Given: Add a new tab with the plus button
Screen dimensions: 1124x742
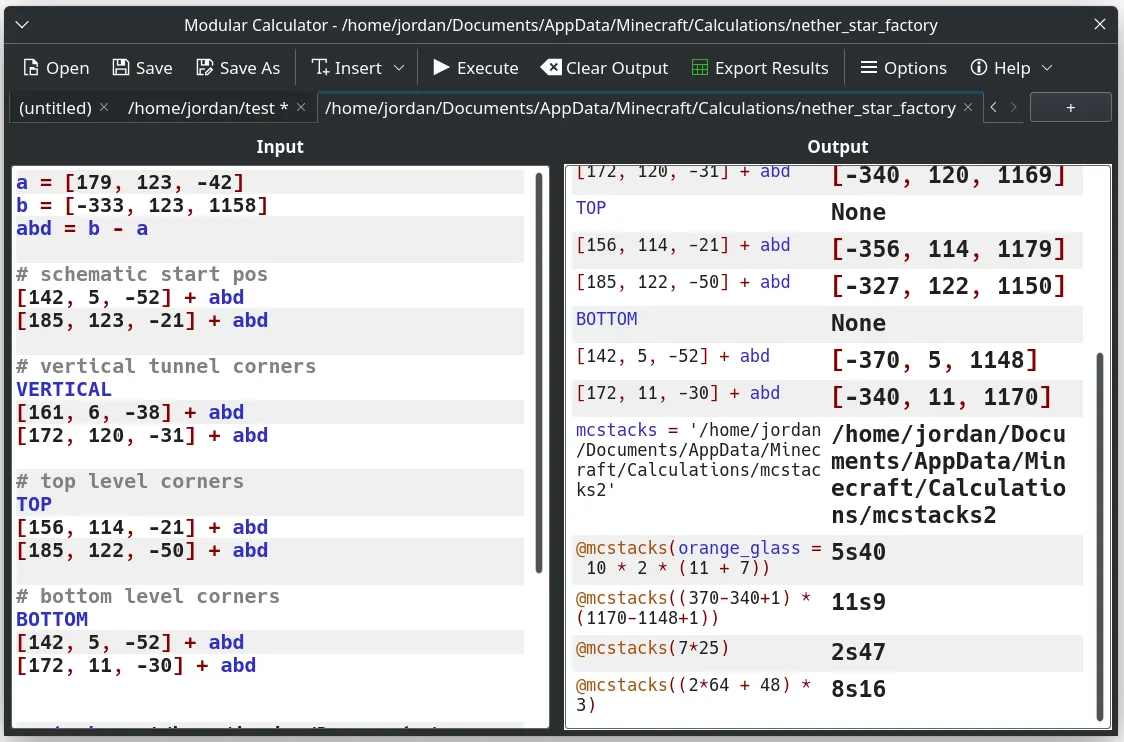Looking at the screenshot, I should tap(1070, 107).
